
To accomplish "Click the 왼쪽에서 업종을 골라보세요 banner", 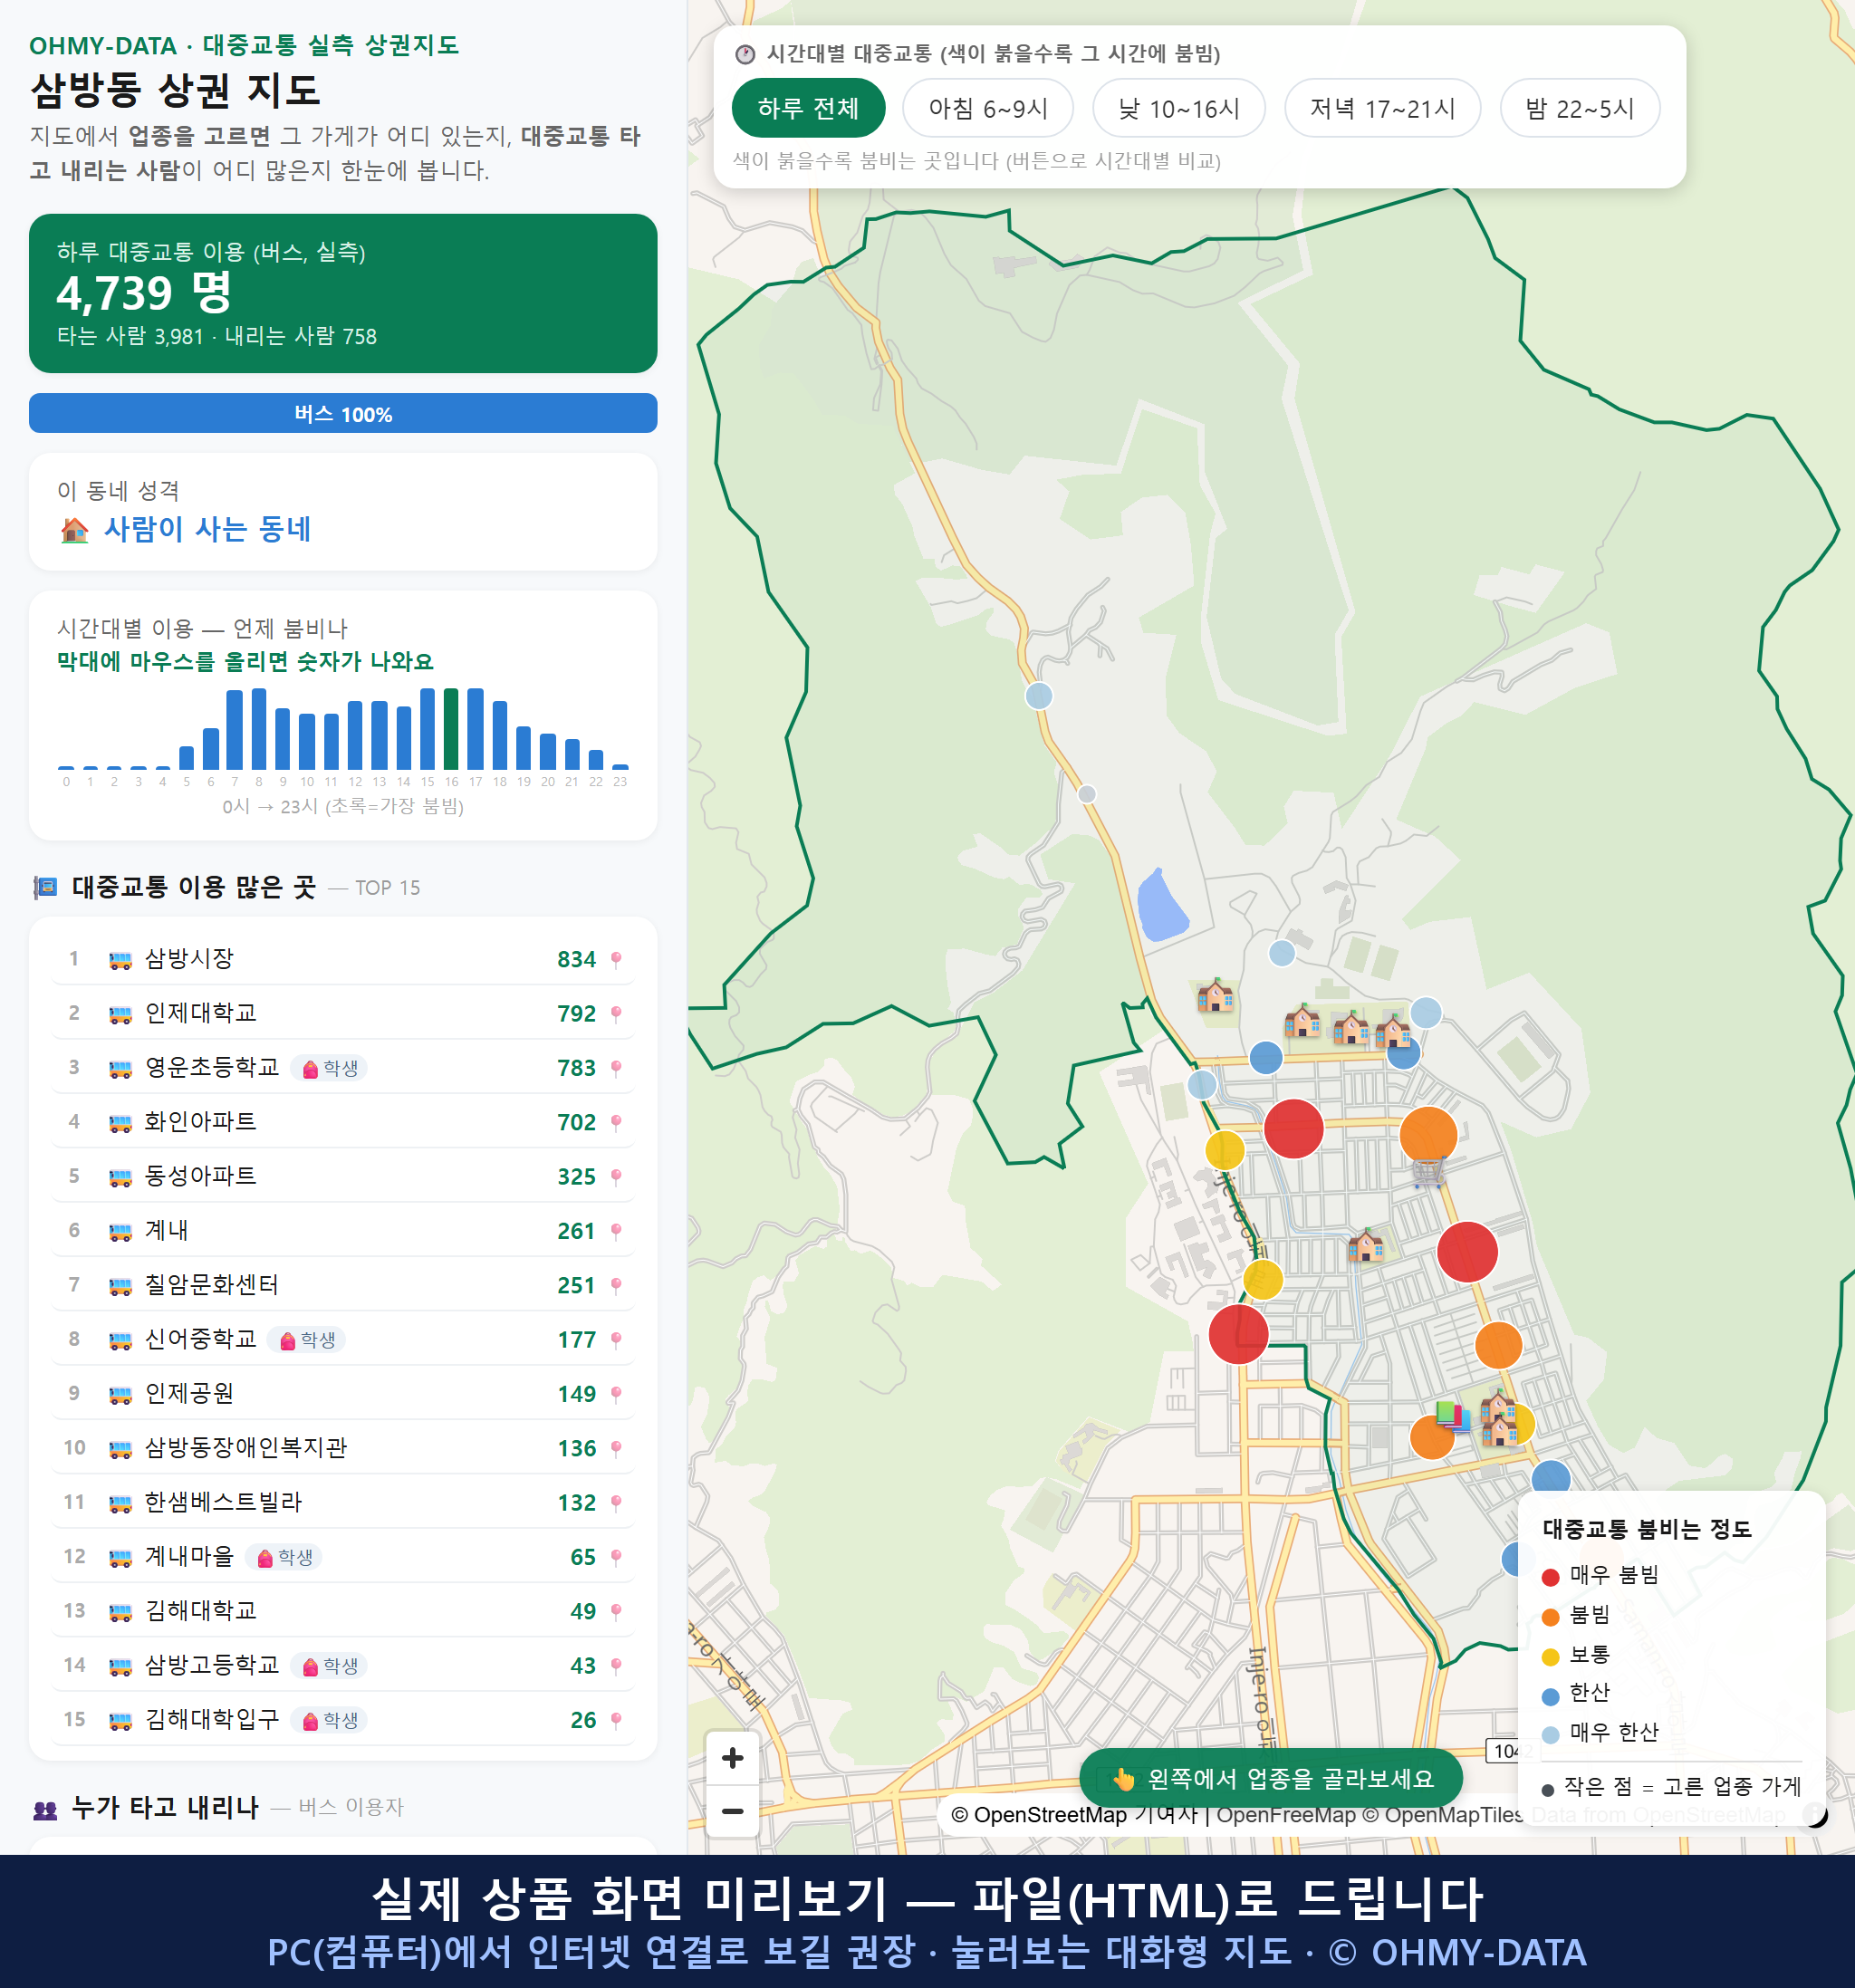I will pos(1271,1778).
